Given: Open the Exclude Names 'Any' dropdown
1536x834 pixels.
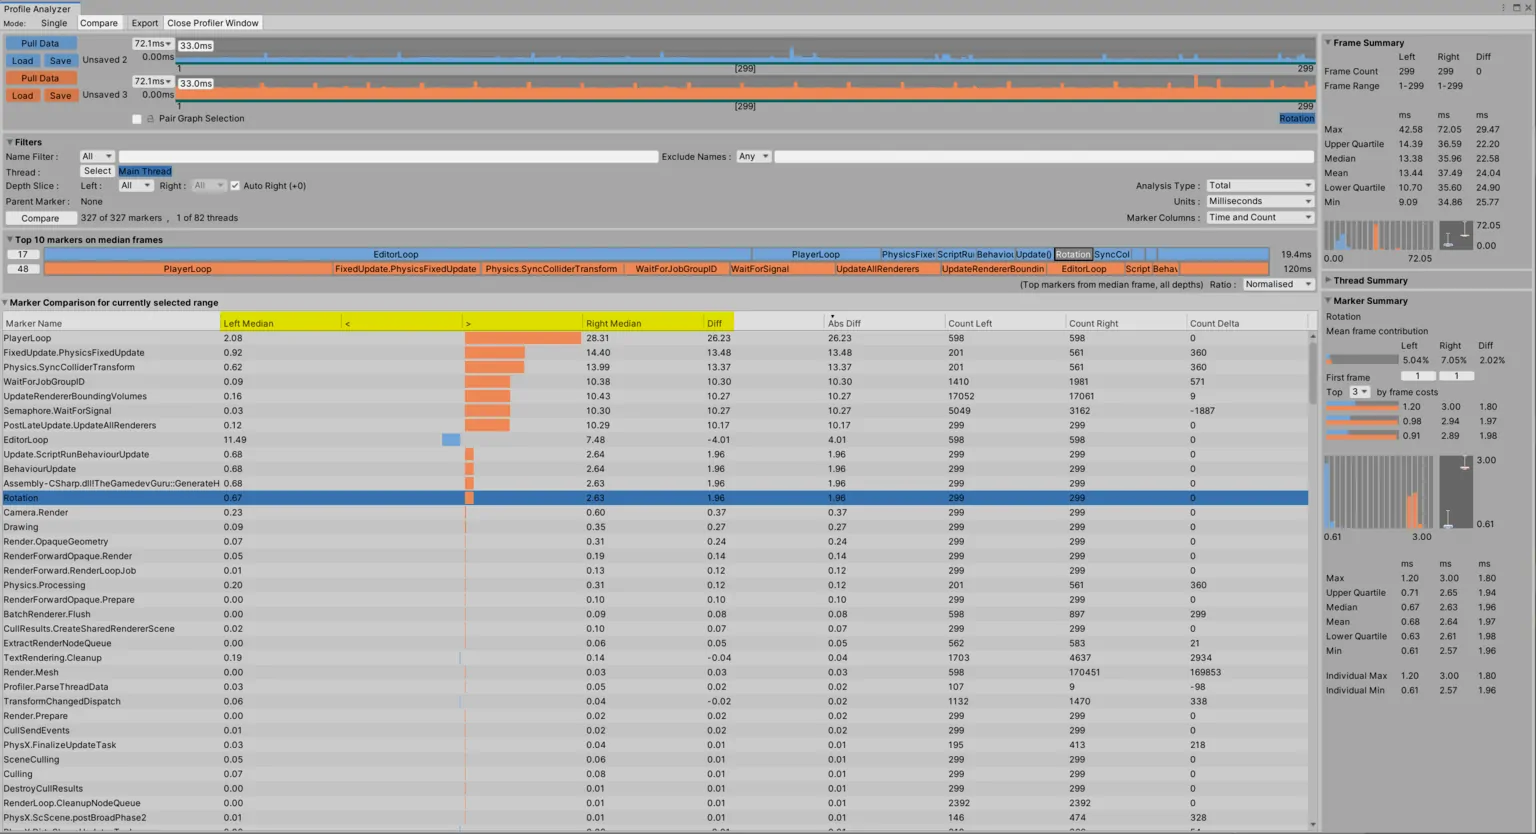Looking at the screenshot, I should [753, 156].
